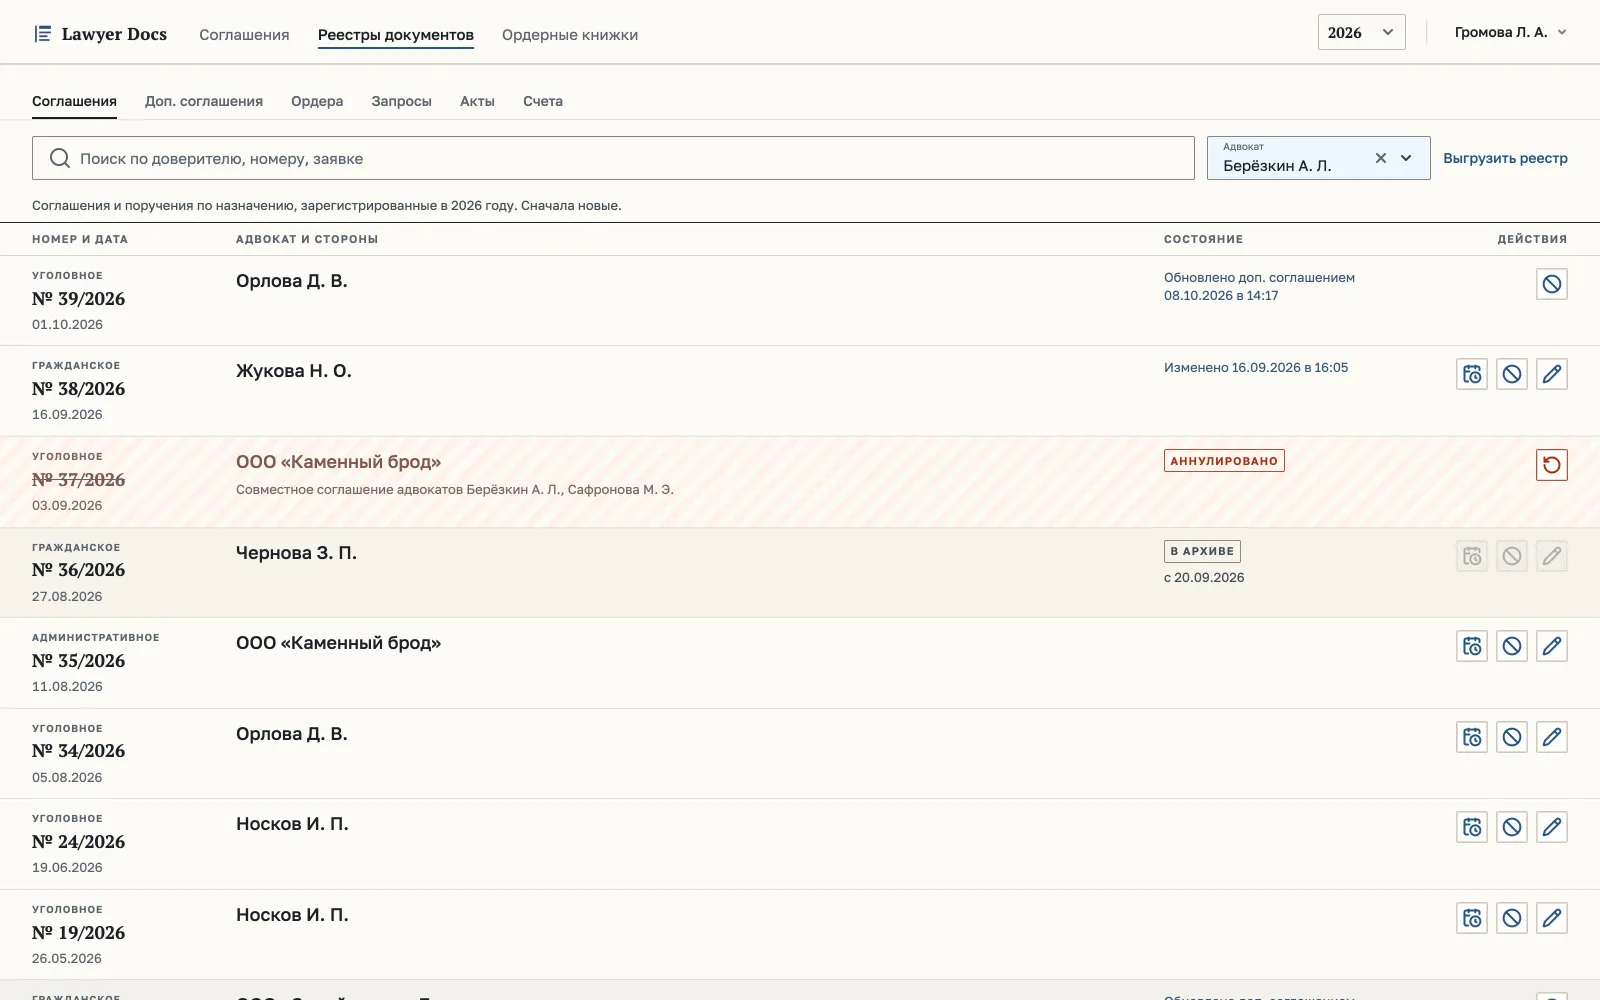The image size is (1600, 1000).
Task: Click Обновлено доп. соглашением status for № 39/2026
Action: [x=1259, y=286]
